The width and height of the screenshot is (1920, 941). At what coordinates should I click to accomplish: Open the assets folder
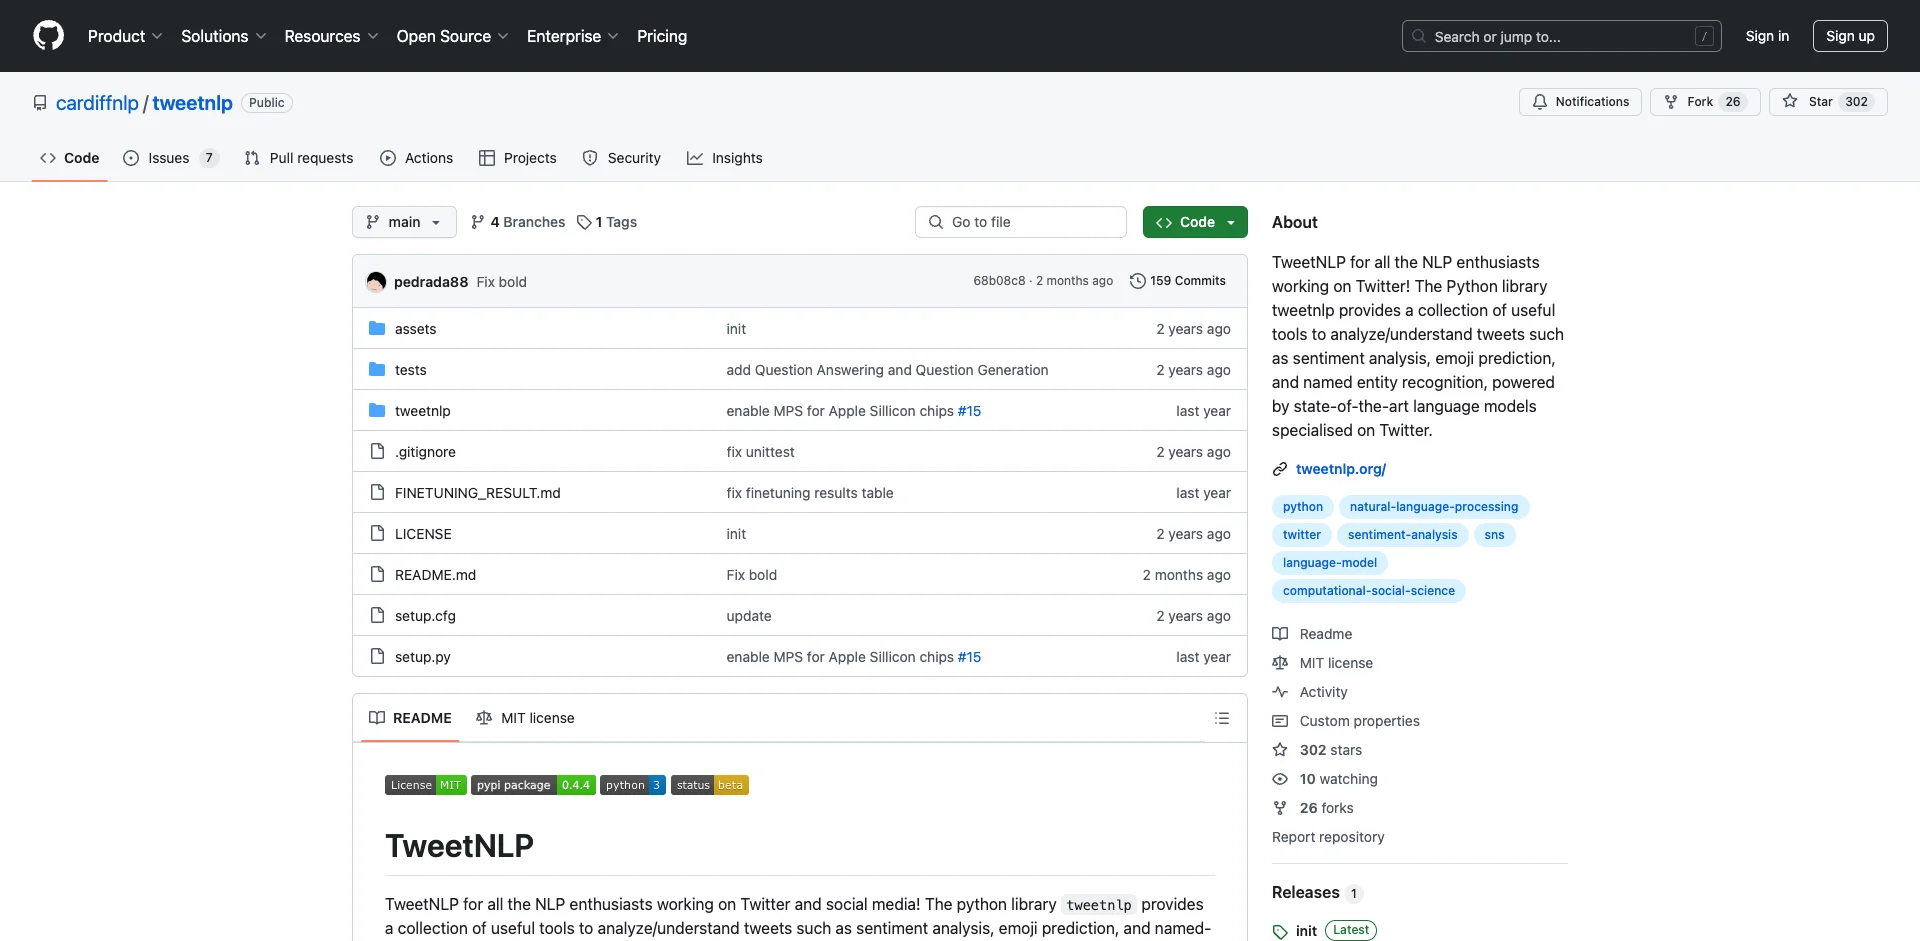[416, 329]
